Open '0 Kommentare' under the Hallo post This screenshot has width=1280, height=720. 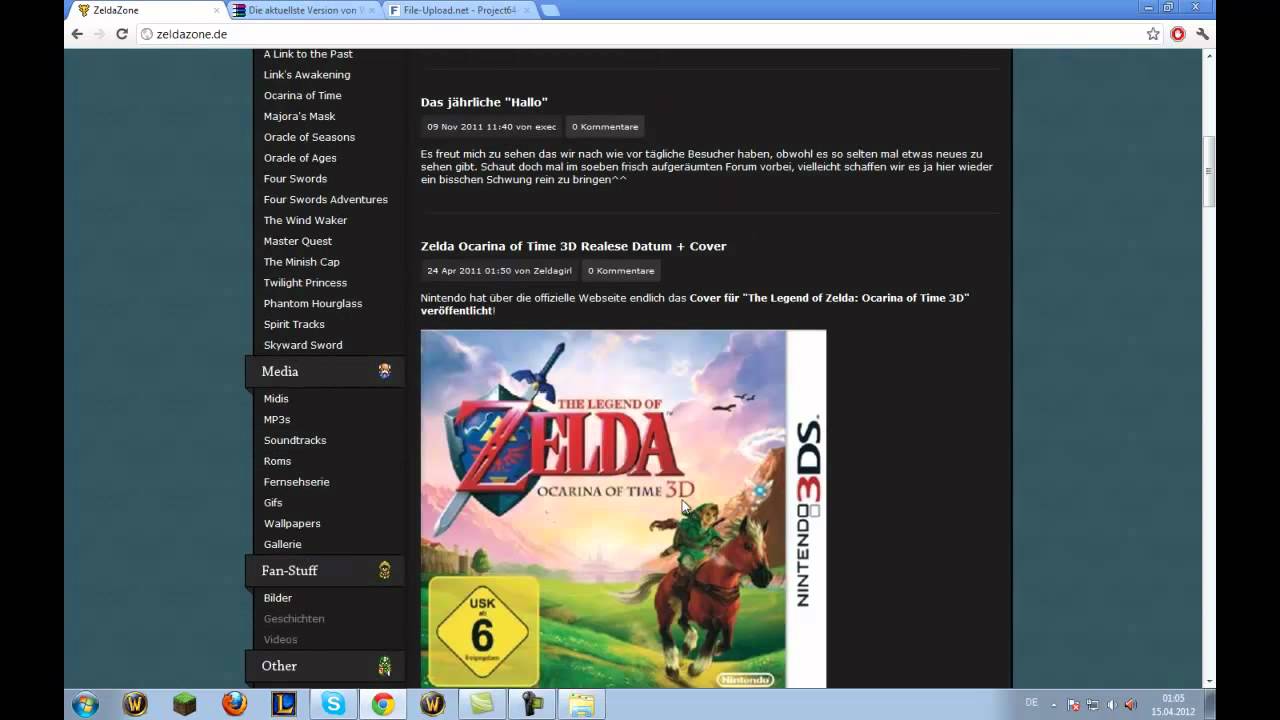pyautogui.click(x=605, y=127)
